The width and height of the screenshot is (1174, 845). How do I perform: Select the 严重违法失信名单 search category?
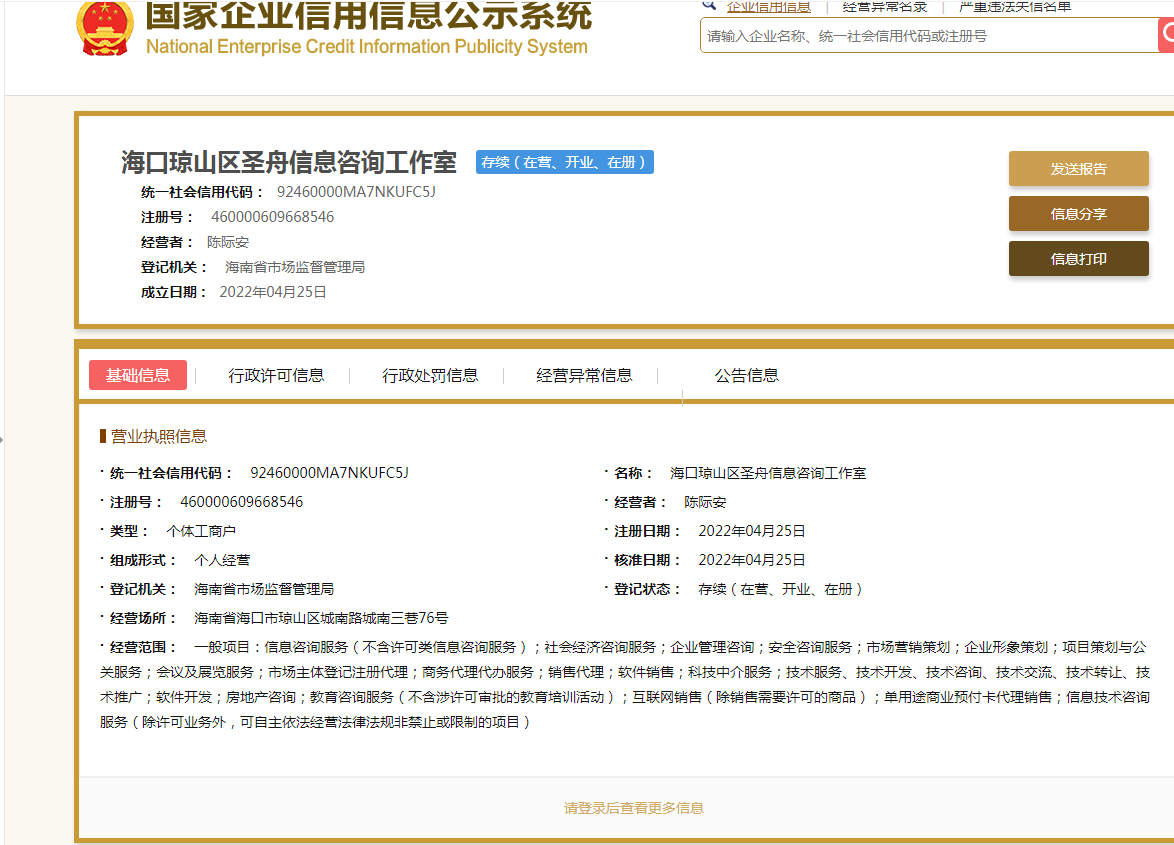tap(1015, 7)
